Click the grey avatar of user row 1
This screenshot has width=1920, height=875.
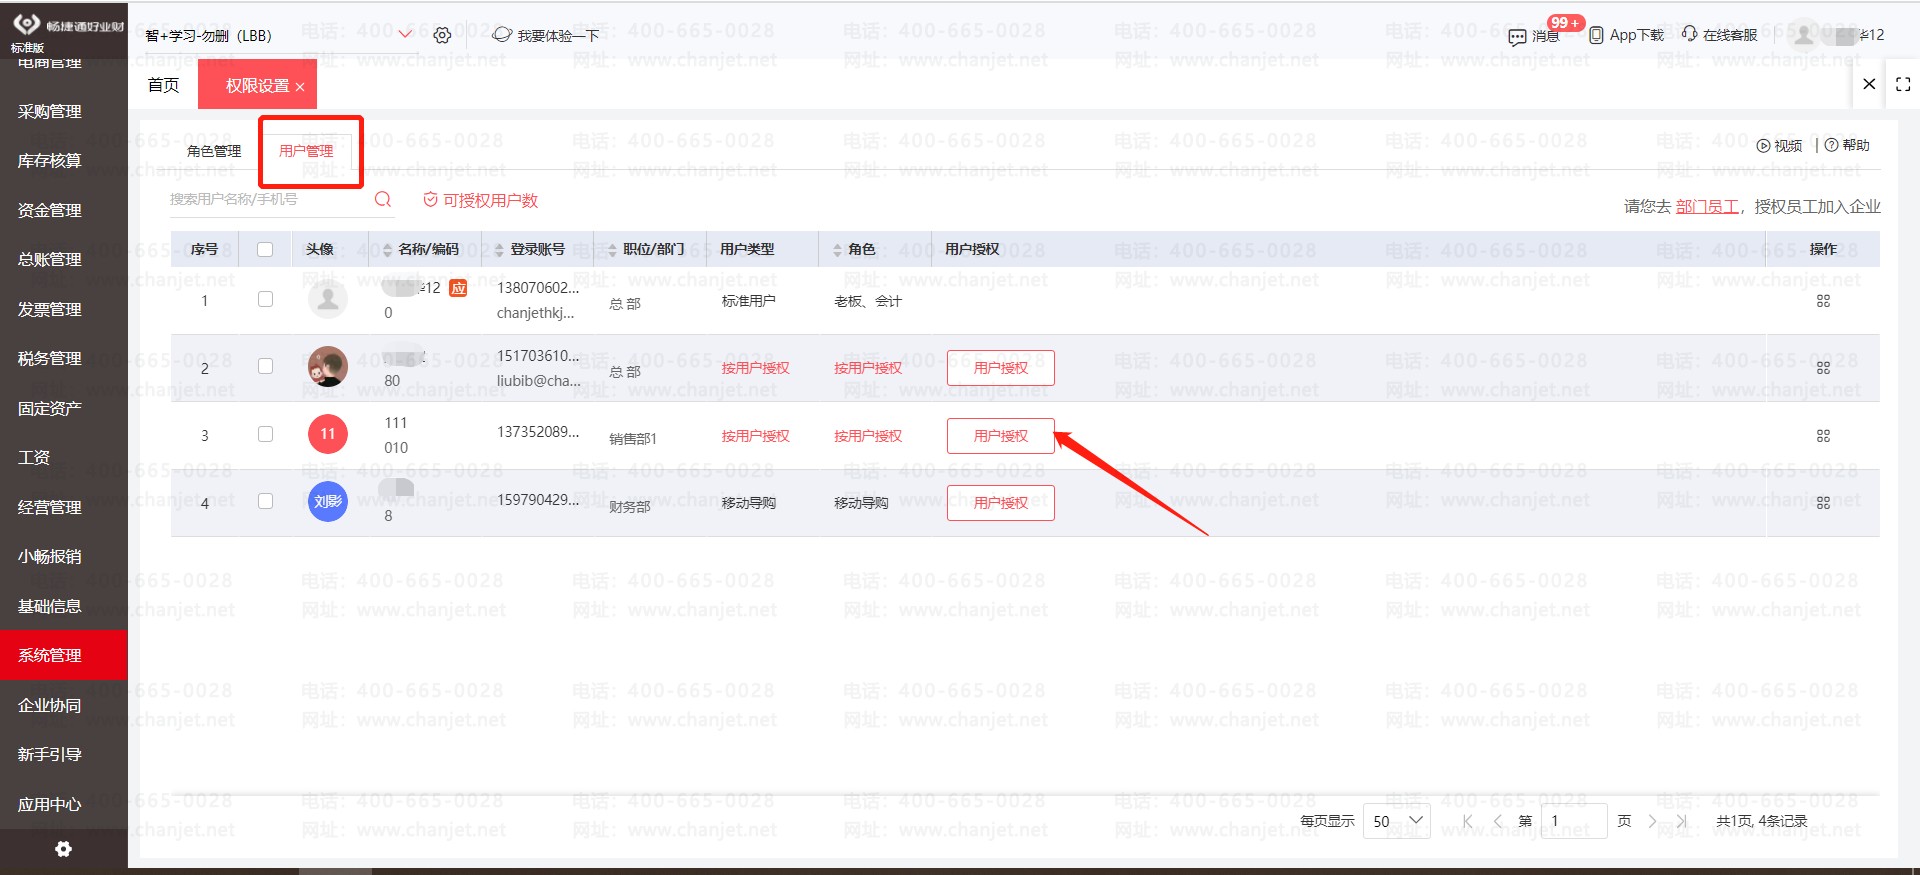click(328, 299)
